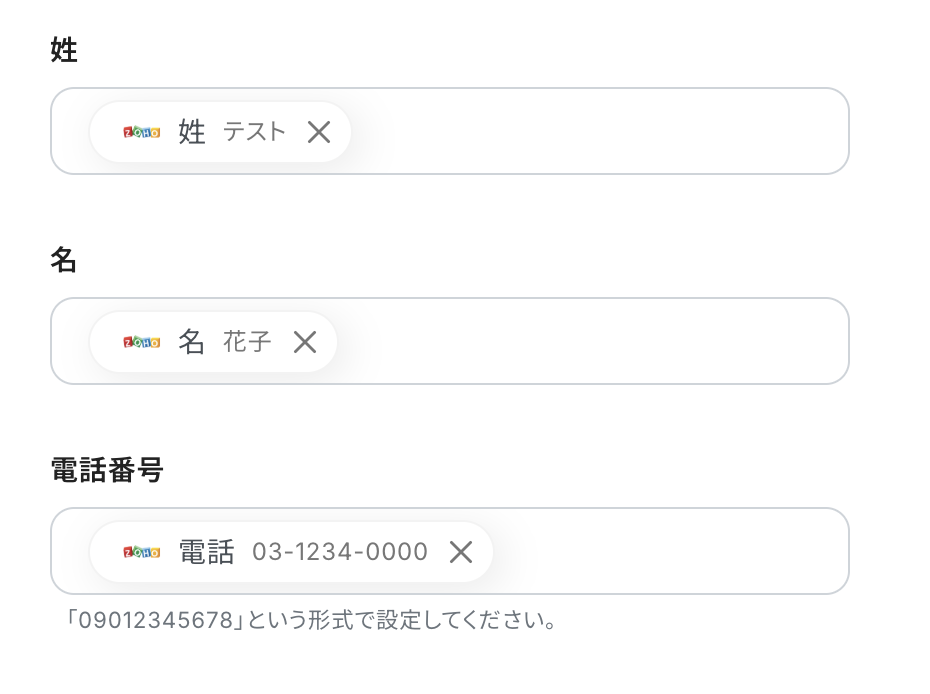
Task: Click the という形式で設定してください hint text
Action: click(x=402, y=621)
